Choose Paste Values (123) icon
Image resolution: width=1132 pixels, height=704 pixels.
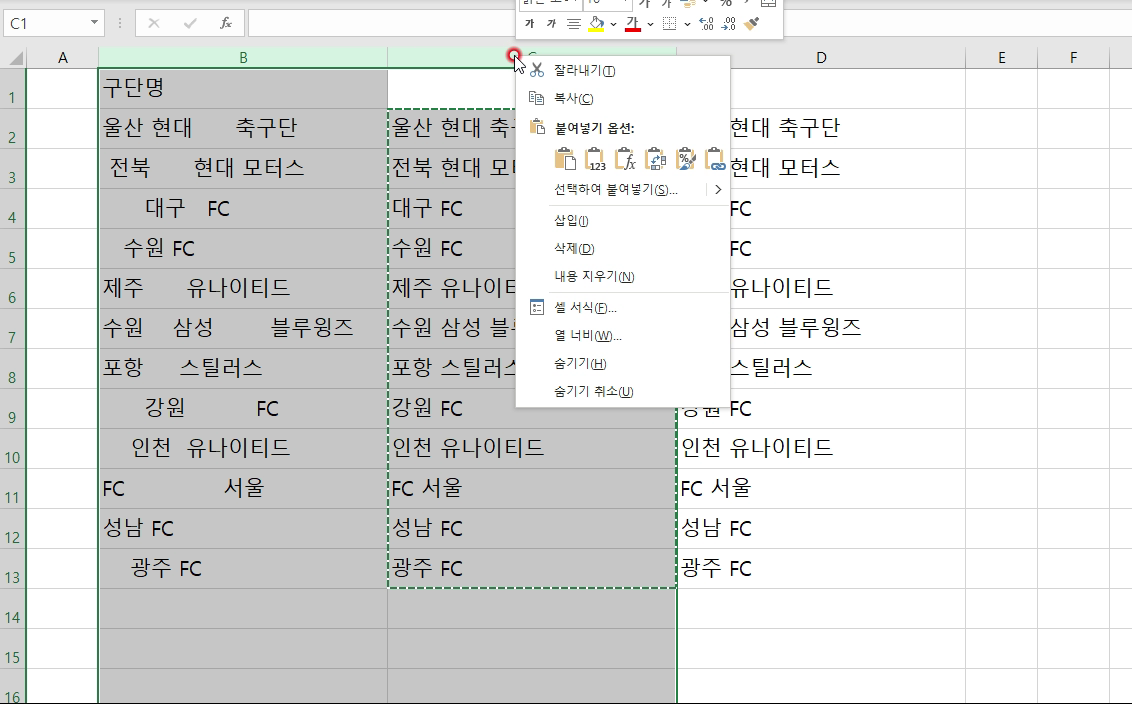[x=595, y=158]
